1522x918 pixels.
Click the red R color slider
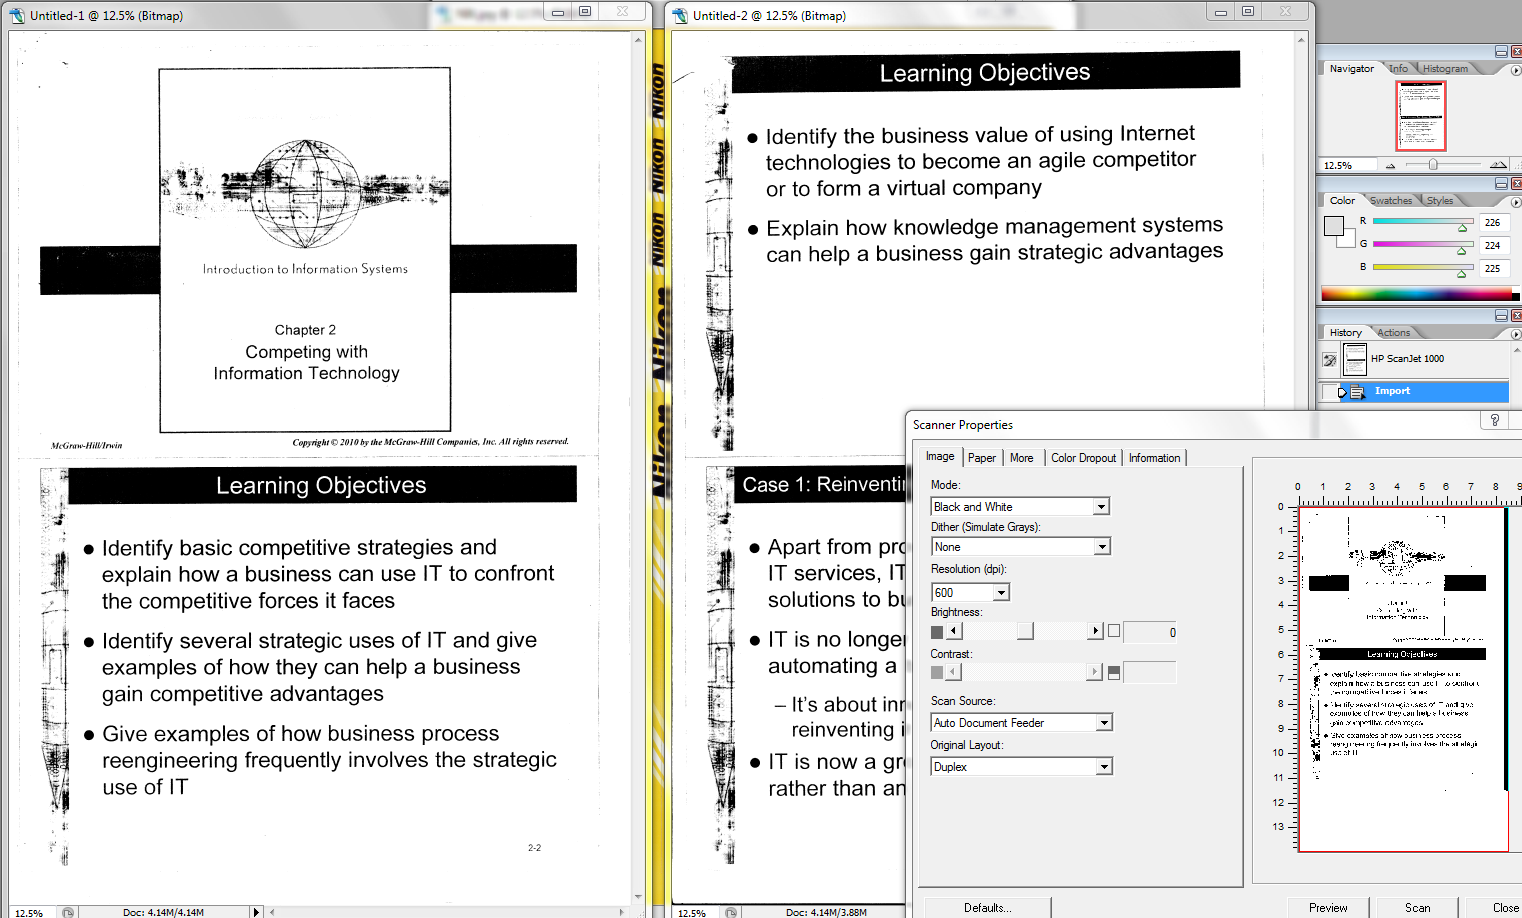(1422, 221)
